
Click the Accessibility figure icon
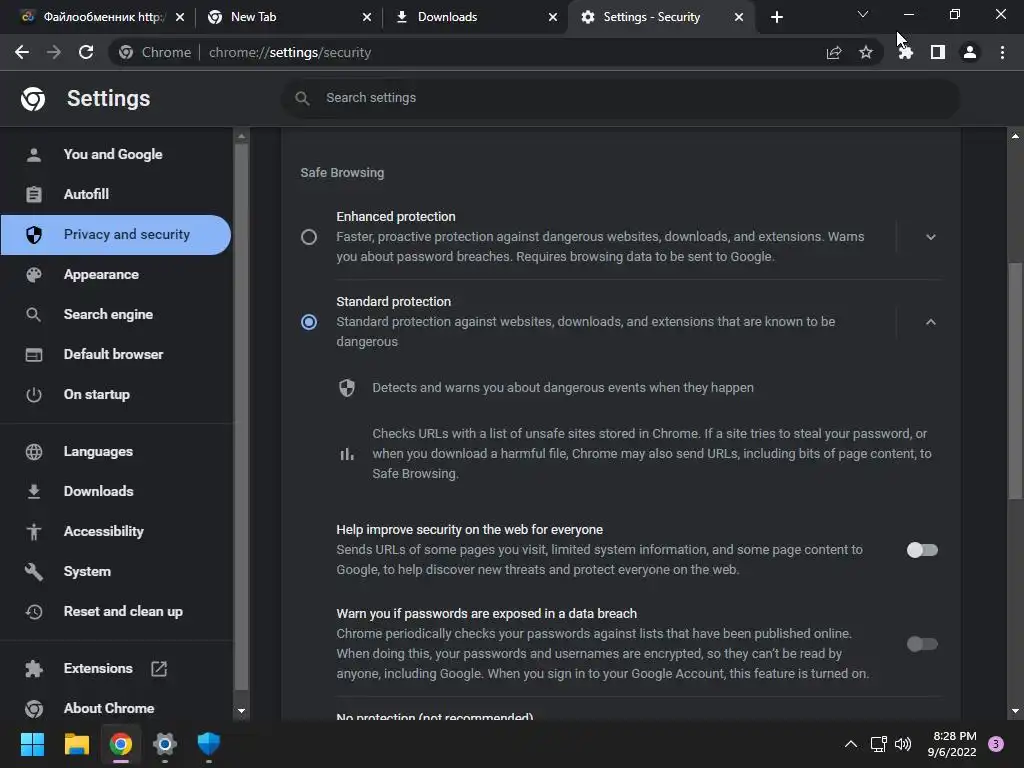tap(34, 532)
